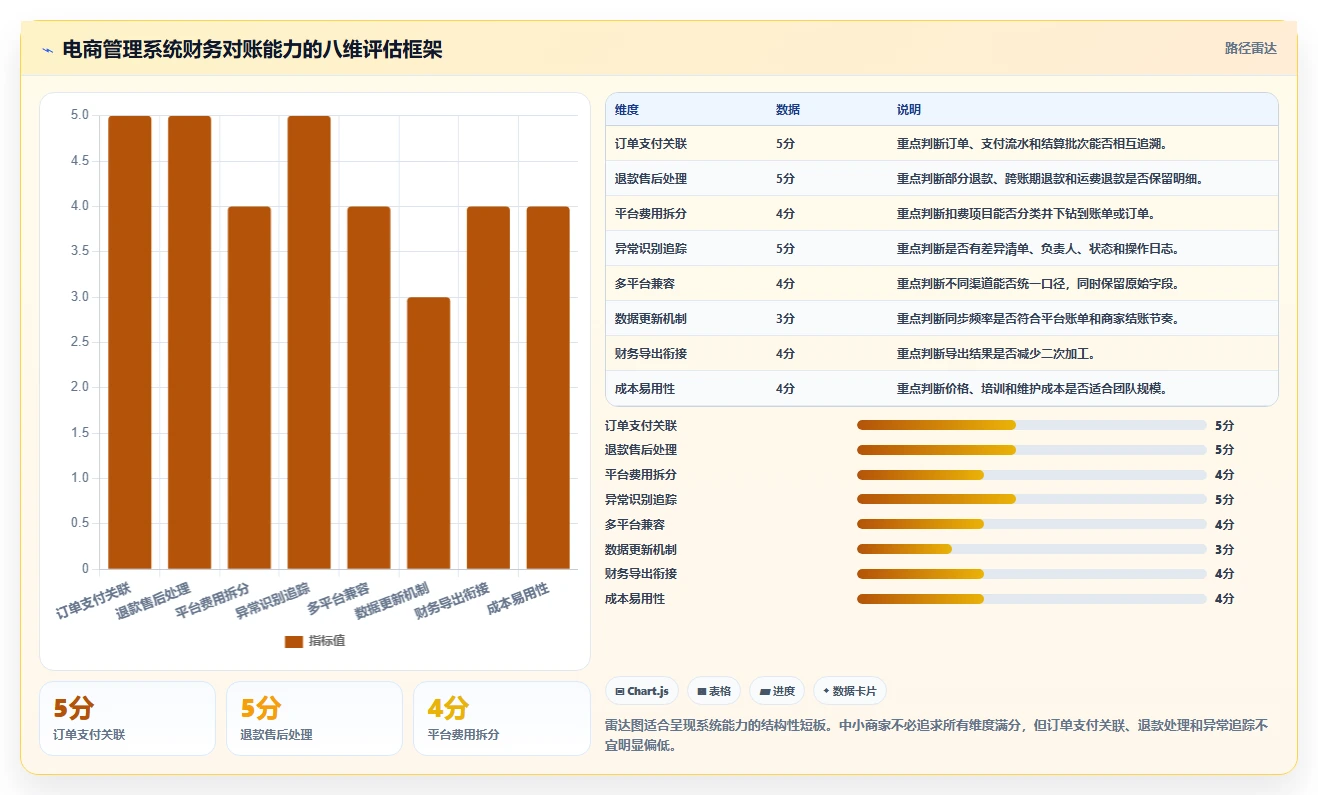Click the 订单支付关联 progress bar

[x=1032, y=425]
